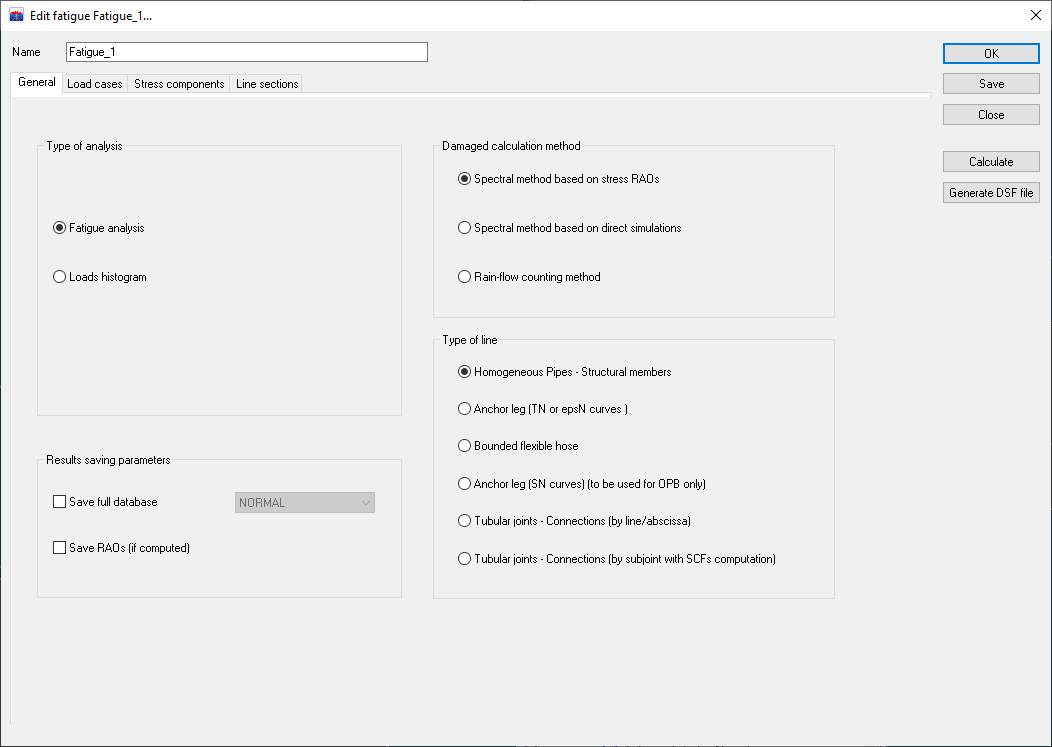
Task: Switch to the Load cases tab
Action: [94, 84]
